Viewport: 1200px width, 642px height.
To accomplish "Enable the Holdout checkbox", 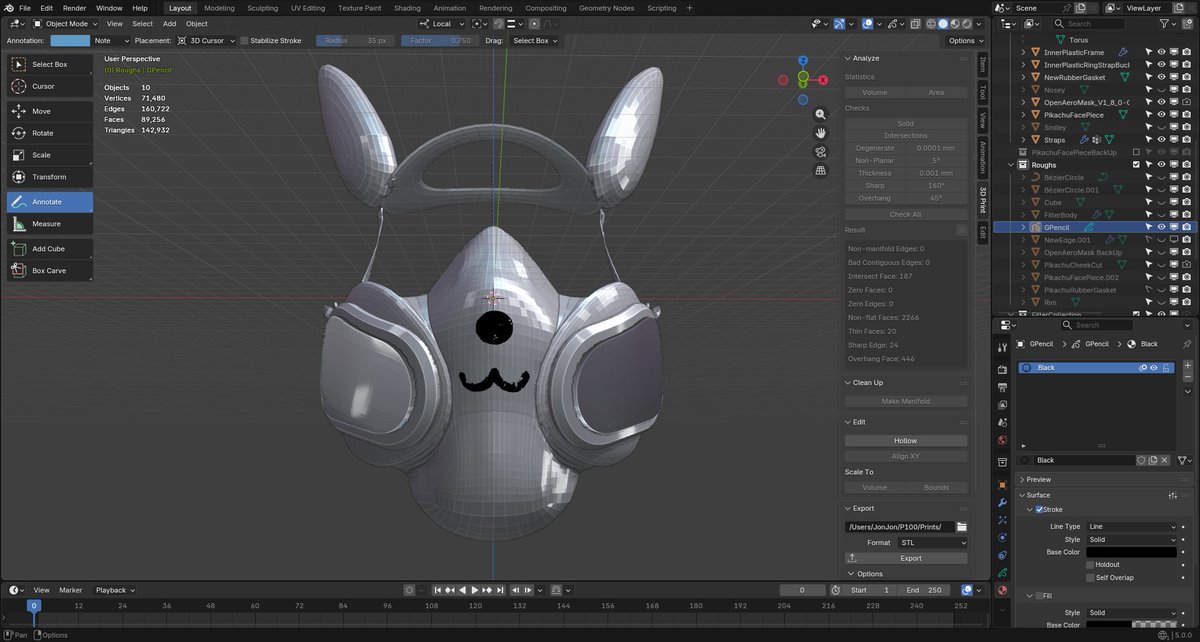I will pyautogui.click(x=1090, y=565).
